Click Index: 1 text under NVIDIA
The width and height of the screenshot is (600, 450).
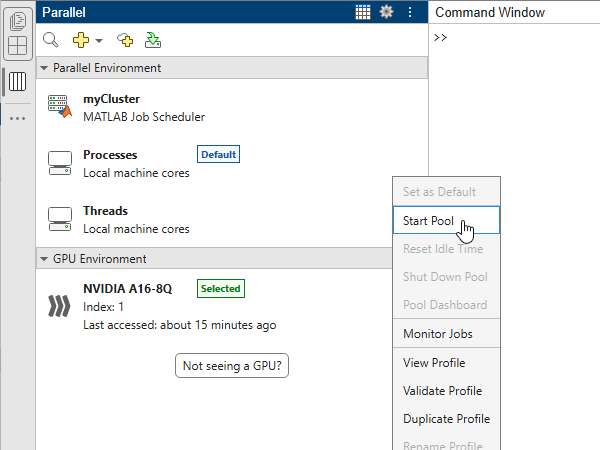tap(103, 307)
